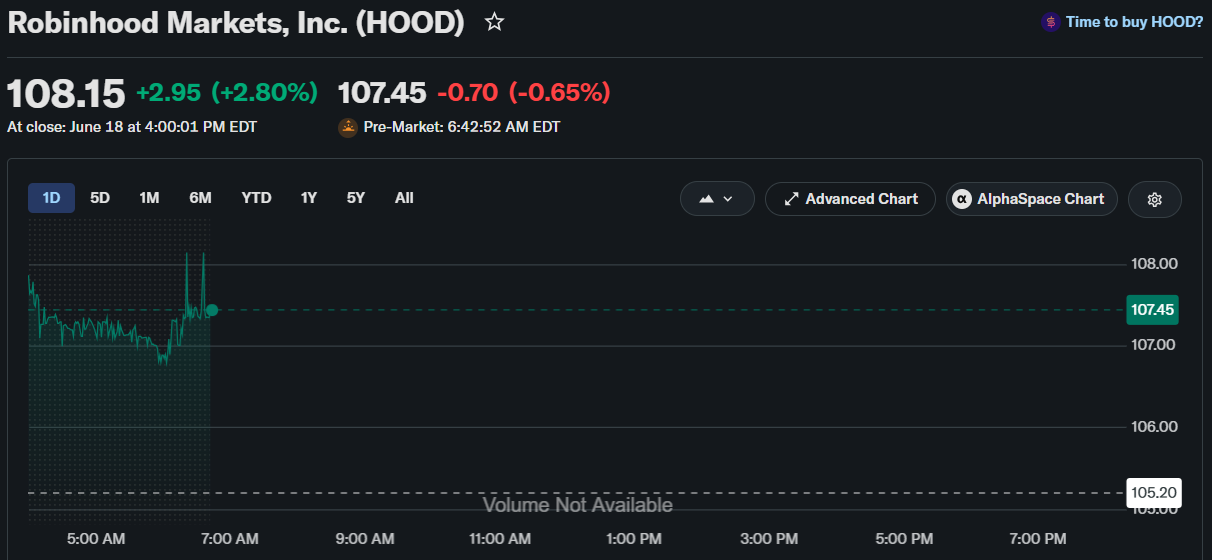This screenshot has width=1212, height=560.
Task: Select the 6M time range
Action: (200, 198)
